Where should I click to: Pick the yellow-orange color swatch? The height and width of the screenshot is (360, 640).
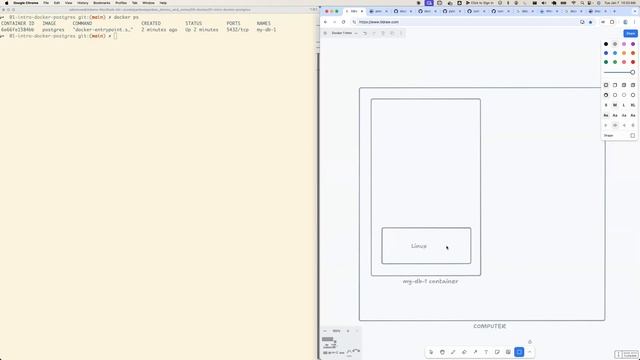[624, 53]
